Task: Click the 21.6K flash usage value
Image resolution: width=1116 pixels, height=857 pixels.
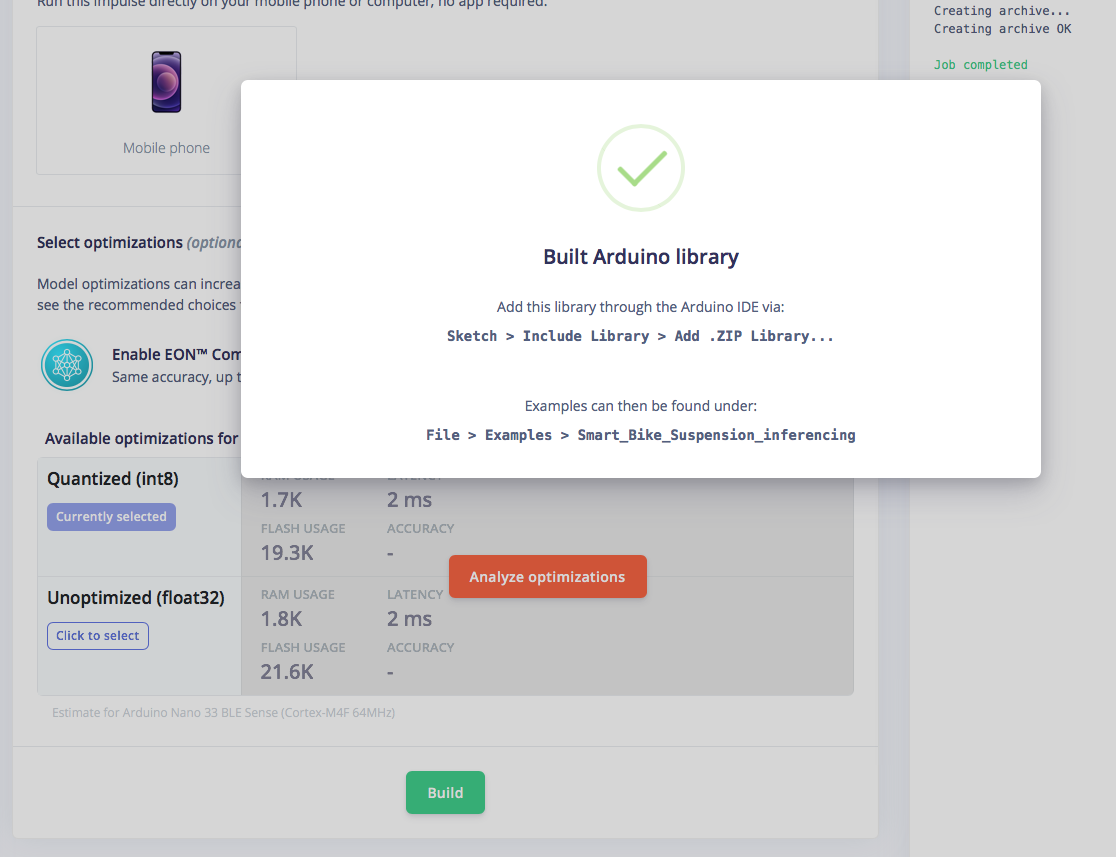Action: point(287,672)
